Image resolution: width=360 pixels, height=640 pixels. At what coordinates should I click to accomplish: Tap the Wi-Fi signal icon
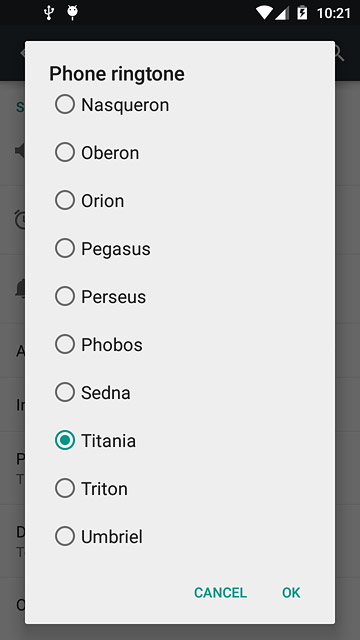tap(264, 13)
